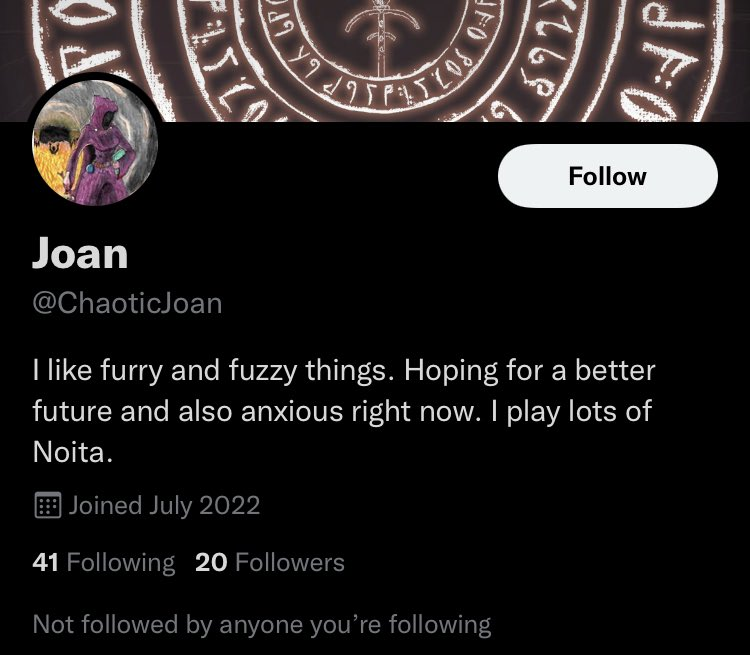
Task: Click the number 41 in the profile stats
Action: pyautogui.click(x=46, y=563)
